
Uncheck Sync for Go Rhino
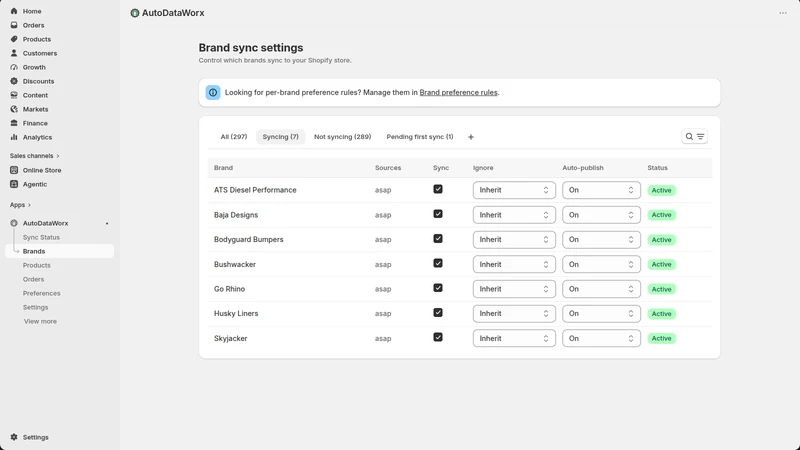[438, 288]
